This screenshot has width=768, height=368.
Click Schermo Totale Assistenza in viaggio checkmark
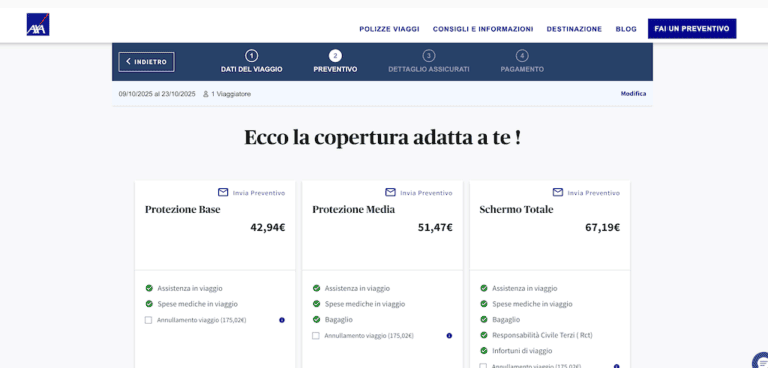point(484,288)
